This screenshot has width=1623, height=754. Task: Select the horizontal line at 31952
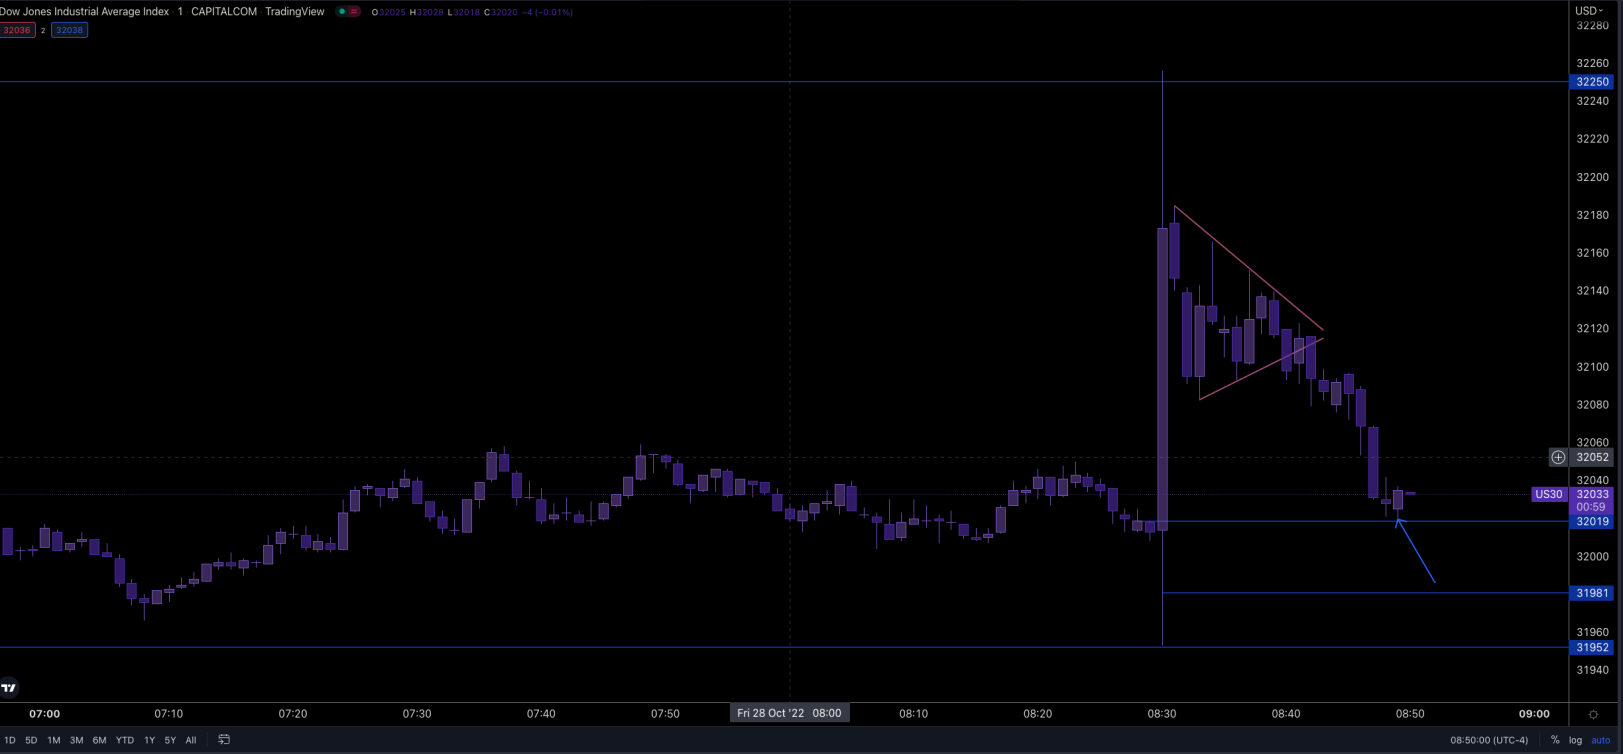tap(784, 647)
